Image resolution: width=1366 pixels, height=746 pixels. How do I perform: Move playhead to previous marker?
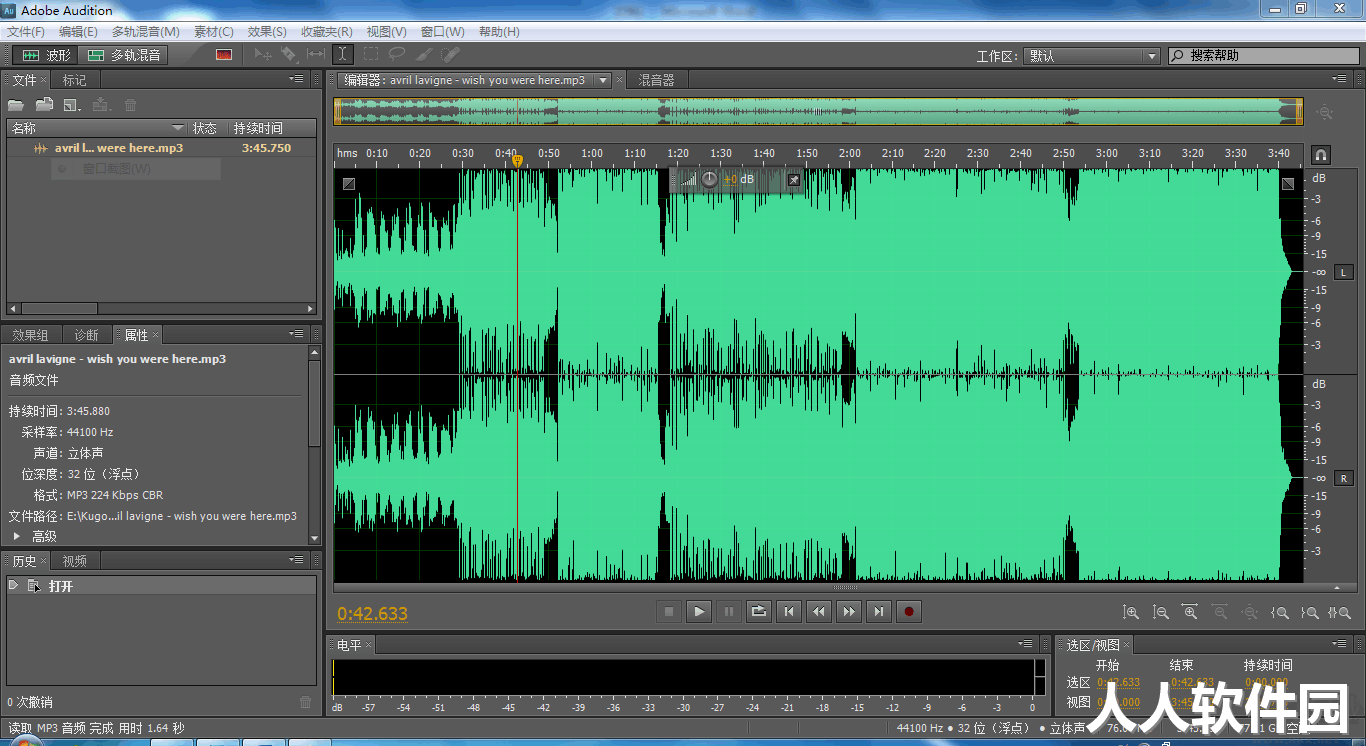click(789, 611)
